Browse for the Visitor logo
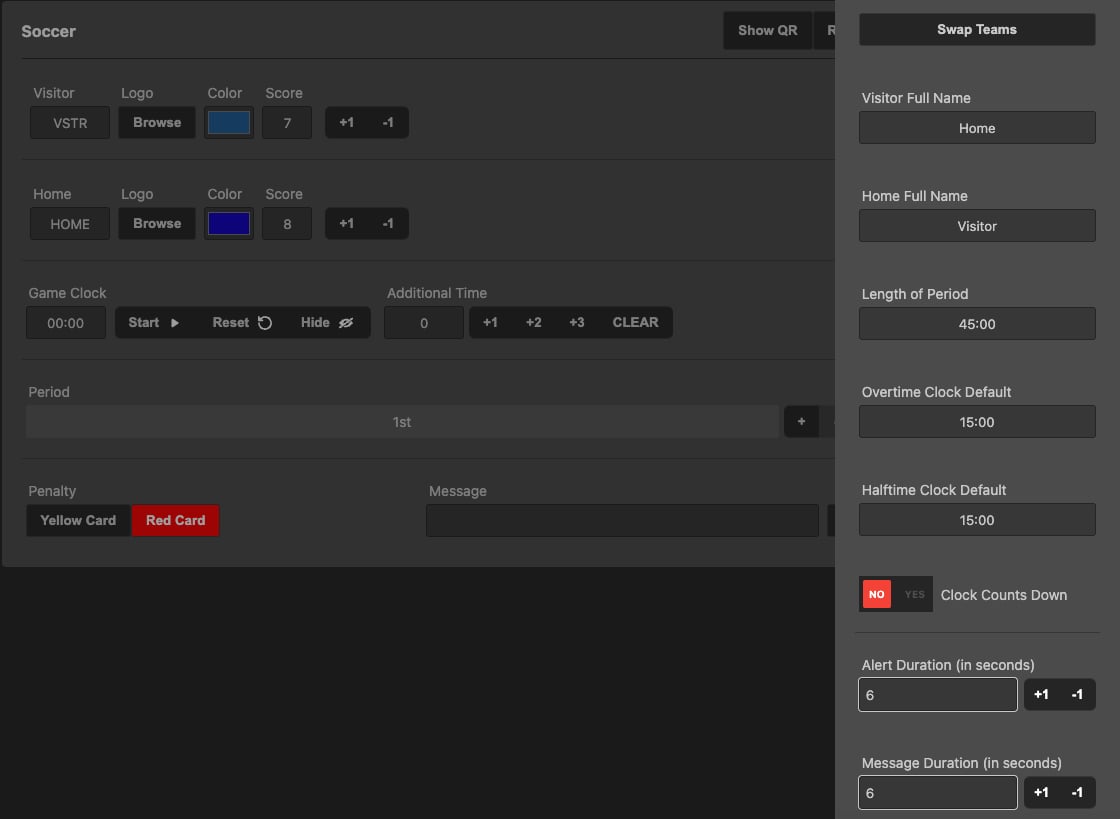This screenshot has height=819, width=1120. 157,123
